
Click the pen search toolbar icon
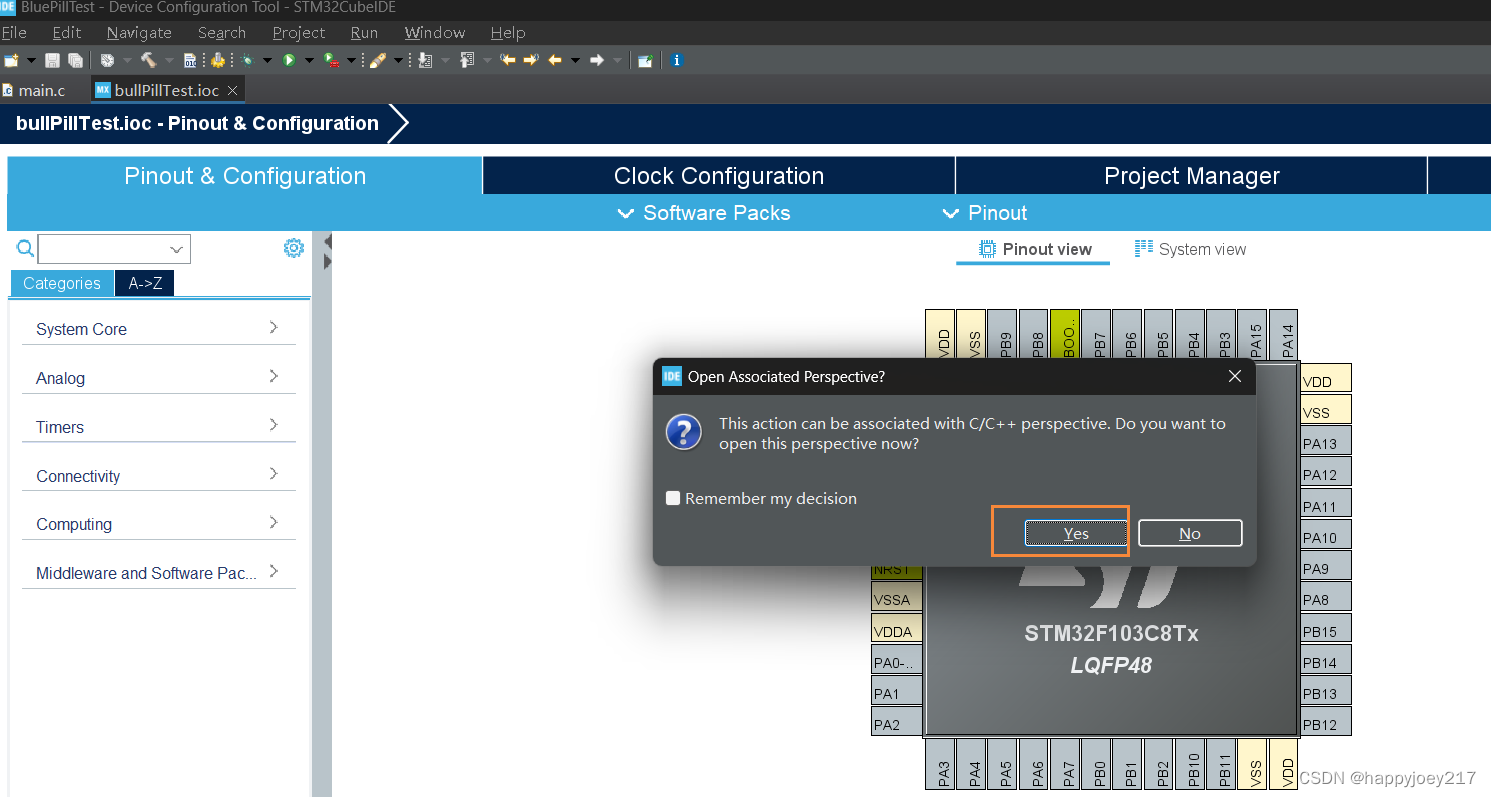click(x=378, y=60)
